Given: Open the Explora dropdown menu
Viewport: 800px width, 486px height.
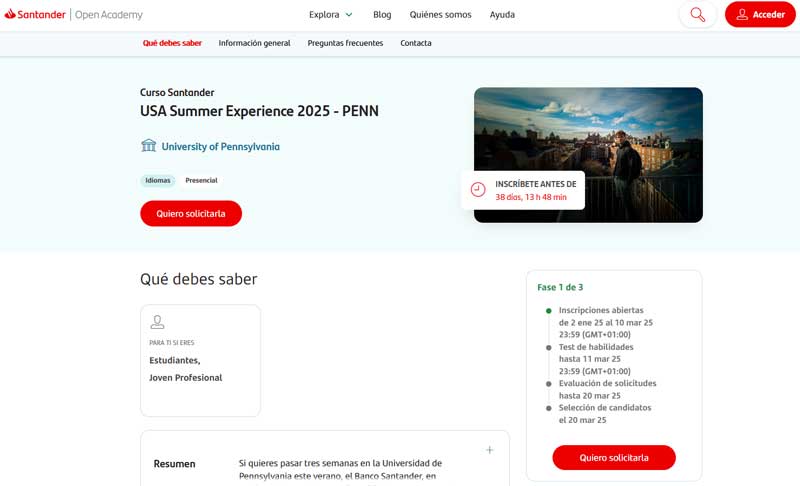Looking at the screenshot, I should [330, 15].
